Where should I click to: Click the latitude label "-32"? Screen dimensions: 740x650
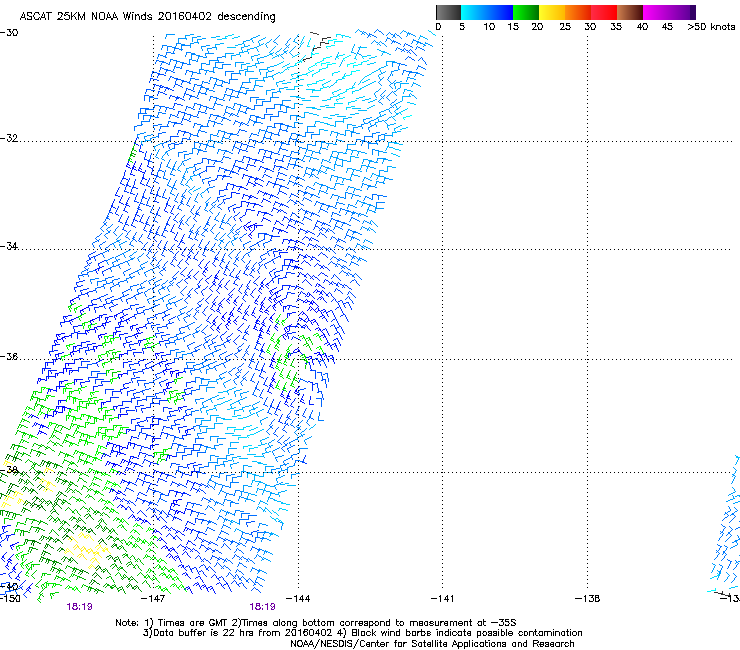point(9,138)
